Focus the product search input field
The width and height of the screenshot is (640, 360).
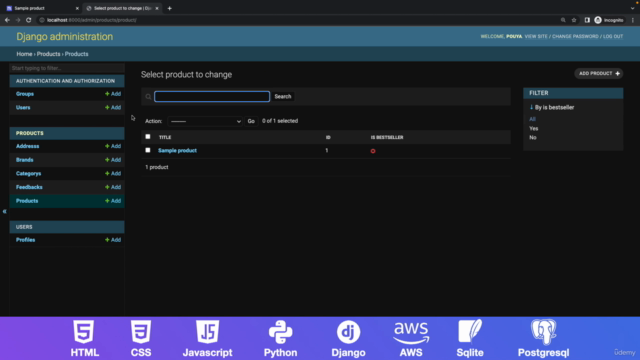click(212, 97)
